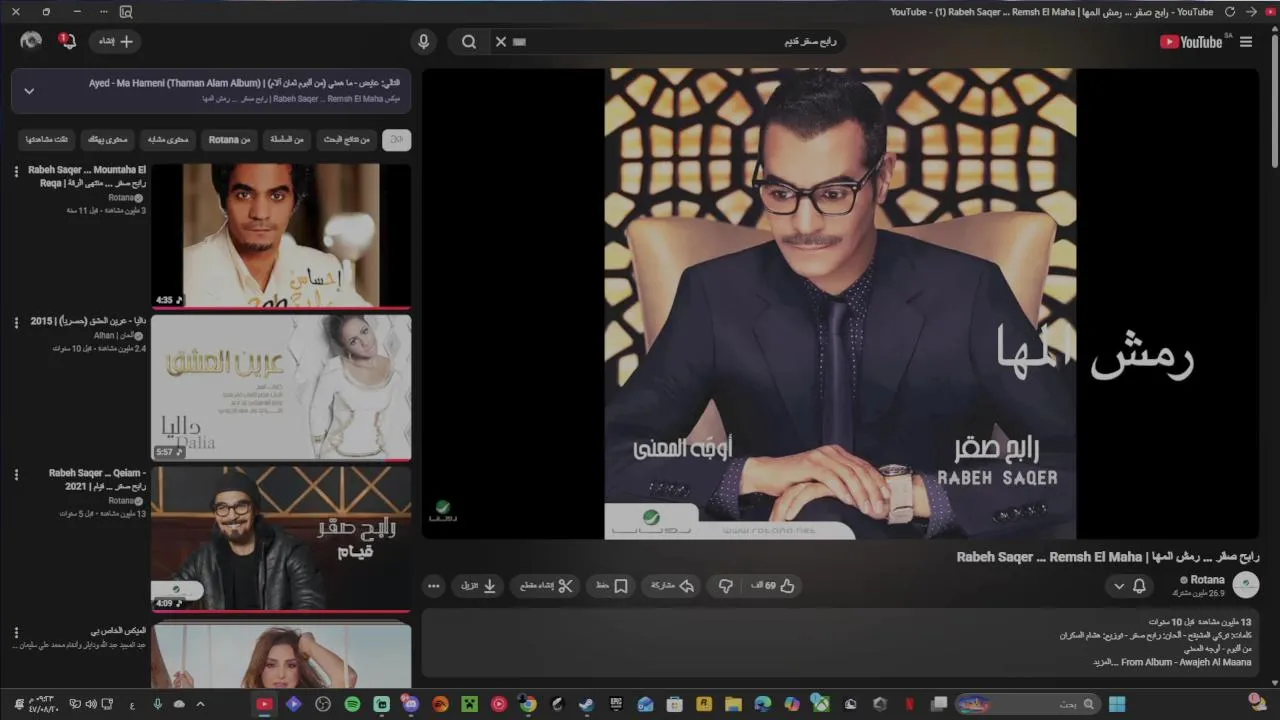The height and width of the screenshot is (720, 1280).
Task: Click the search magnifier button
Action: [x=469, y=42]
